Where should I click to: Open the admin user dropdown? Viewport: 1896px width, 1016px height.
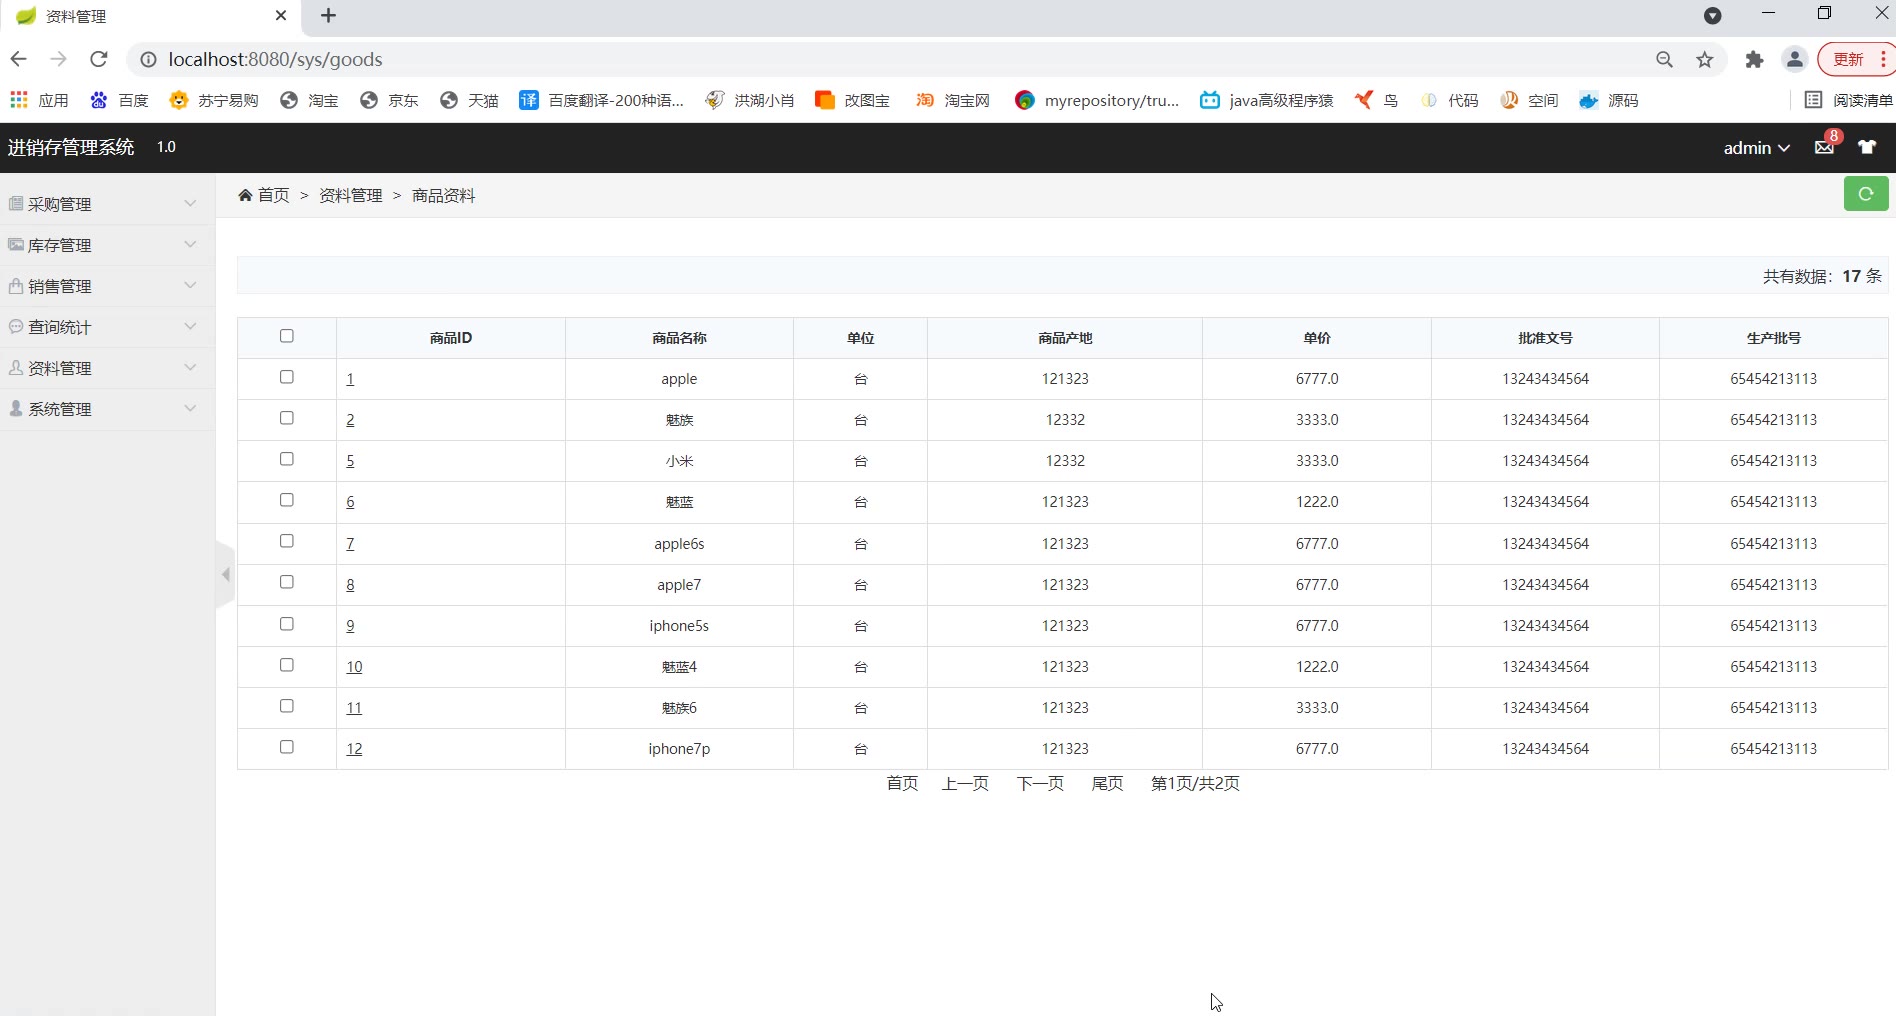pos(1756,148)
